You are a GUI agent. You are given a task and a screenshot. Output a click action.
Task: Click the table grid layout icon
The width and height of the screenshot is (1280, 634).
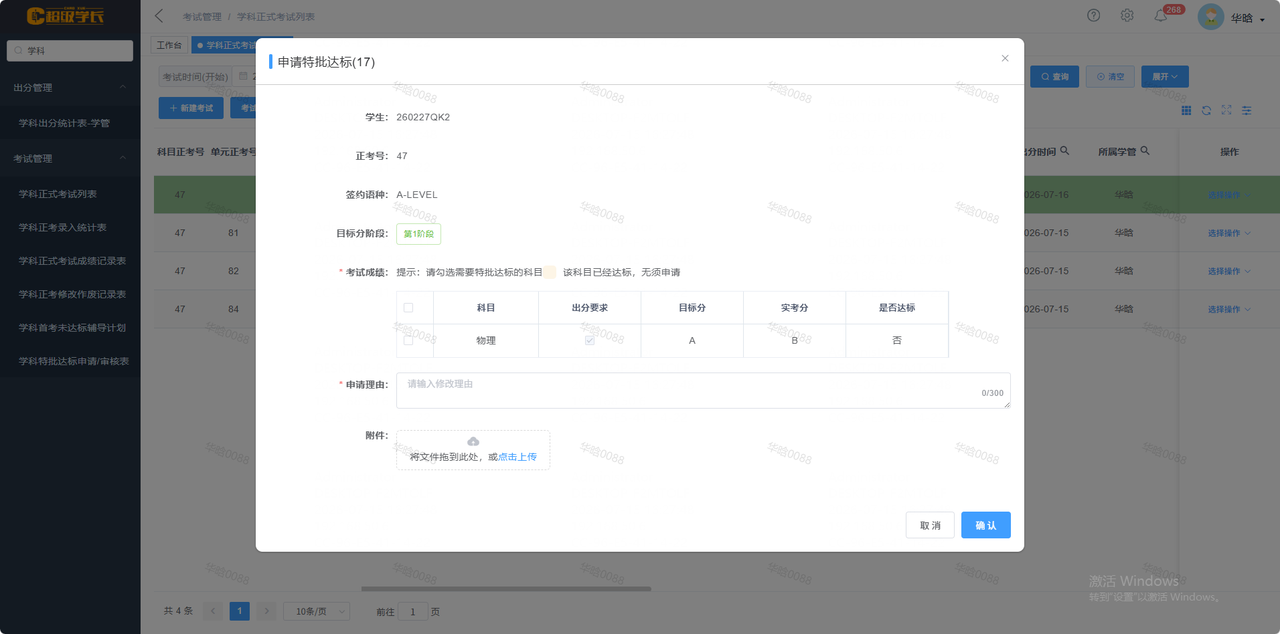pos(1187,110)
